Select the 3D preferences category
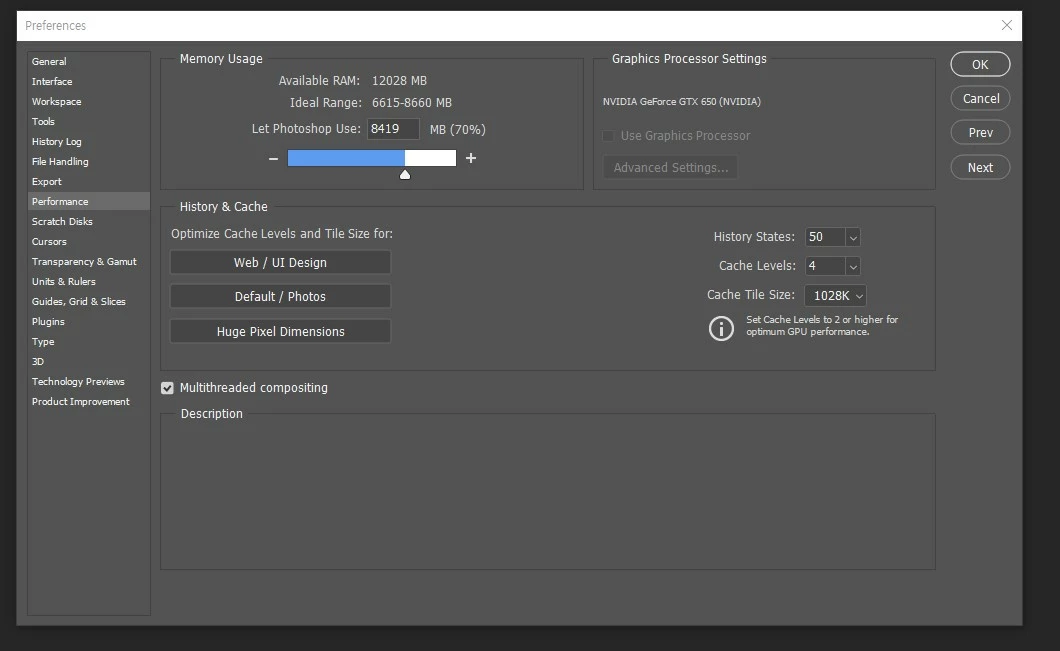Image resolution: width=1060 pixels, height=651 pixels. coord(88,362)
